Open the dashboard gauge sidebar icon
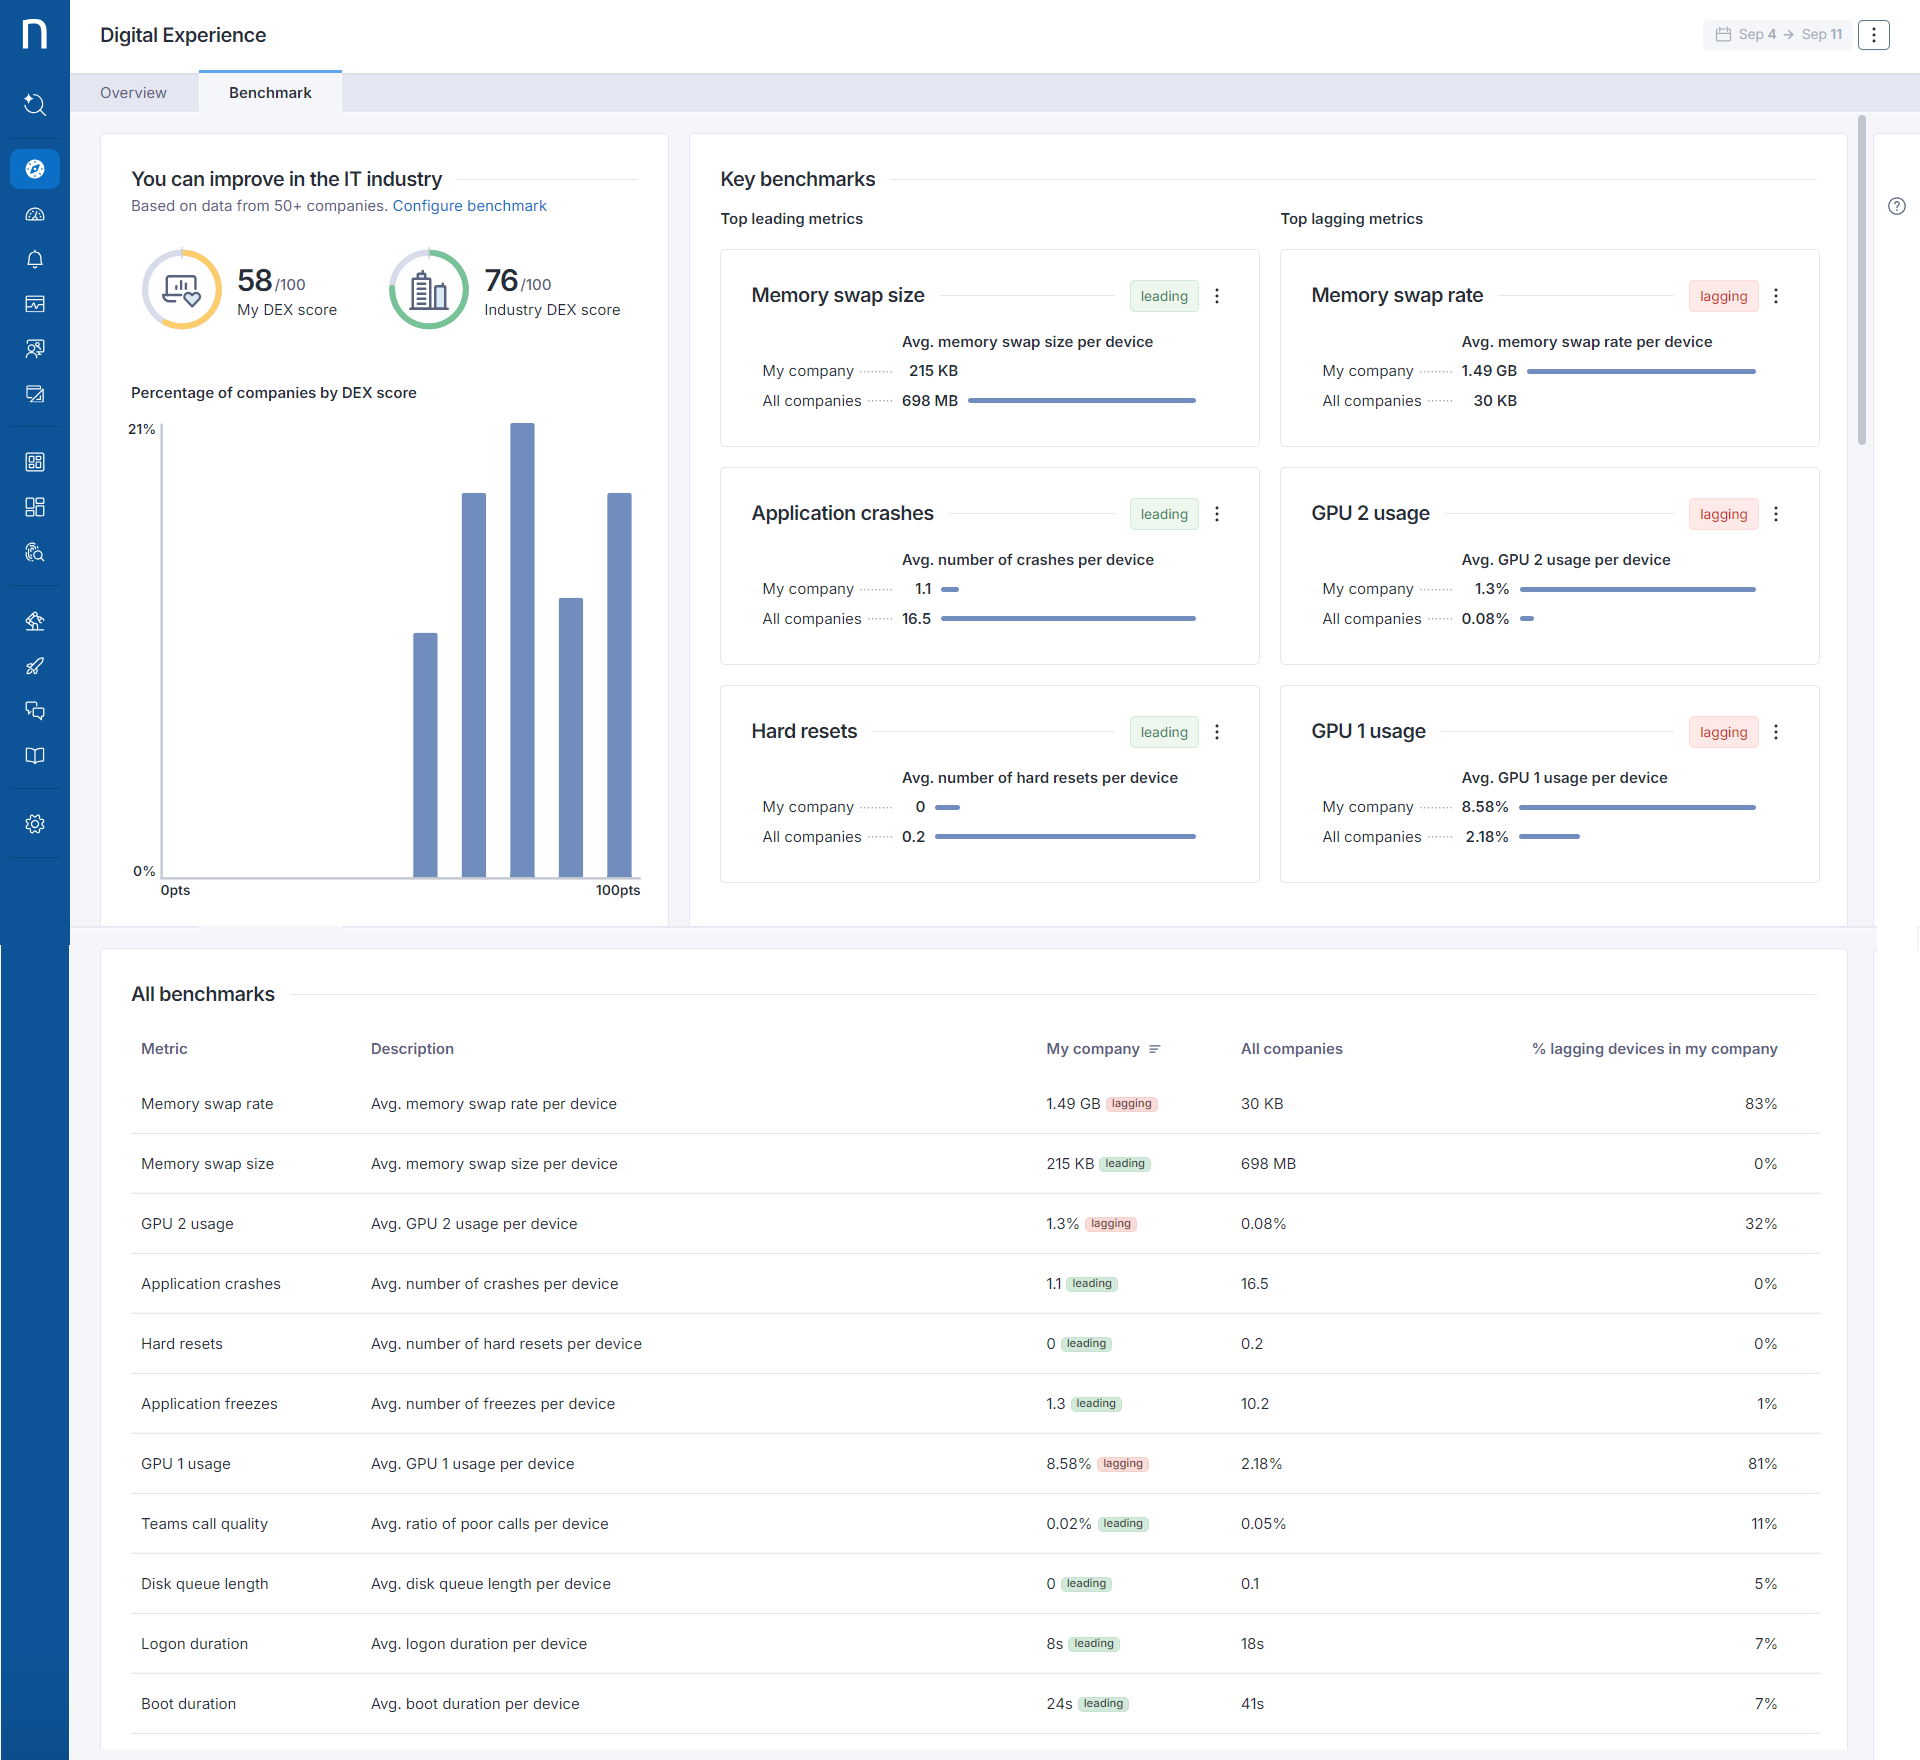 click(x=35, y=214)
